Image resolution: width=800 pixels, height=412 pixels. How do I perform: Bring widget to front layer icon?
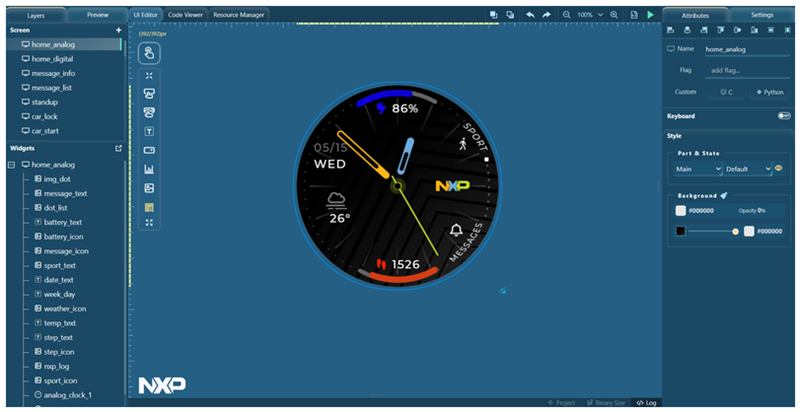(493, 15)
